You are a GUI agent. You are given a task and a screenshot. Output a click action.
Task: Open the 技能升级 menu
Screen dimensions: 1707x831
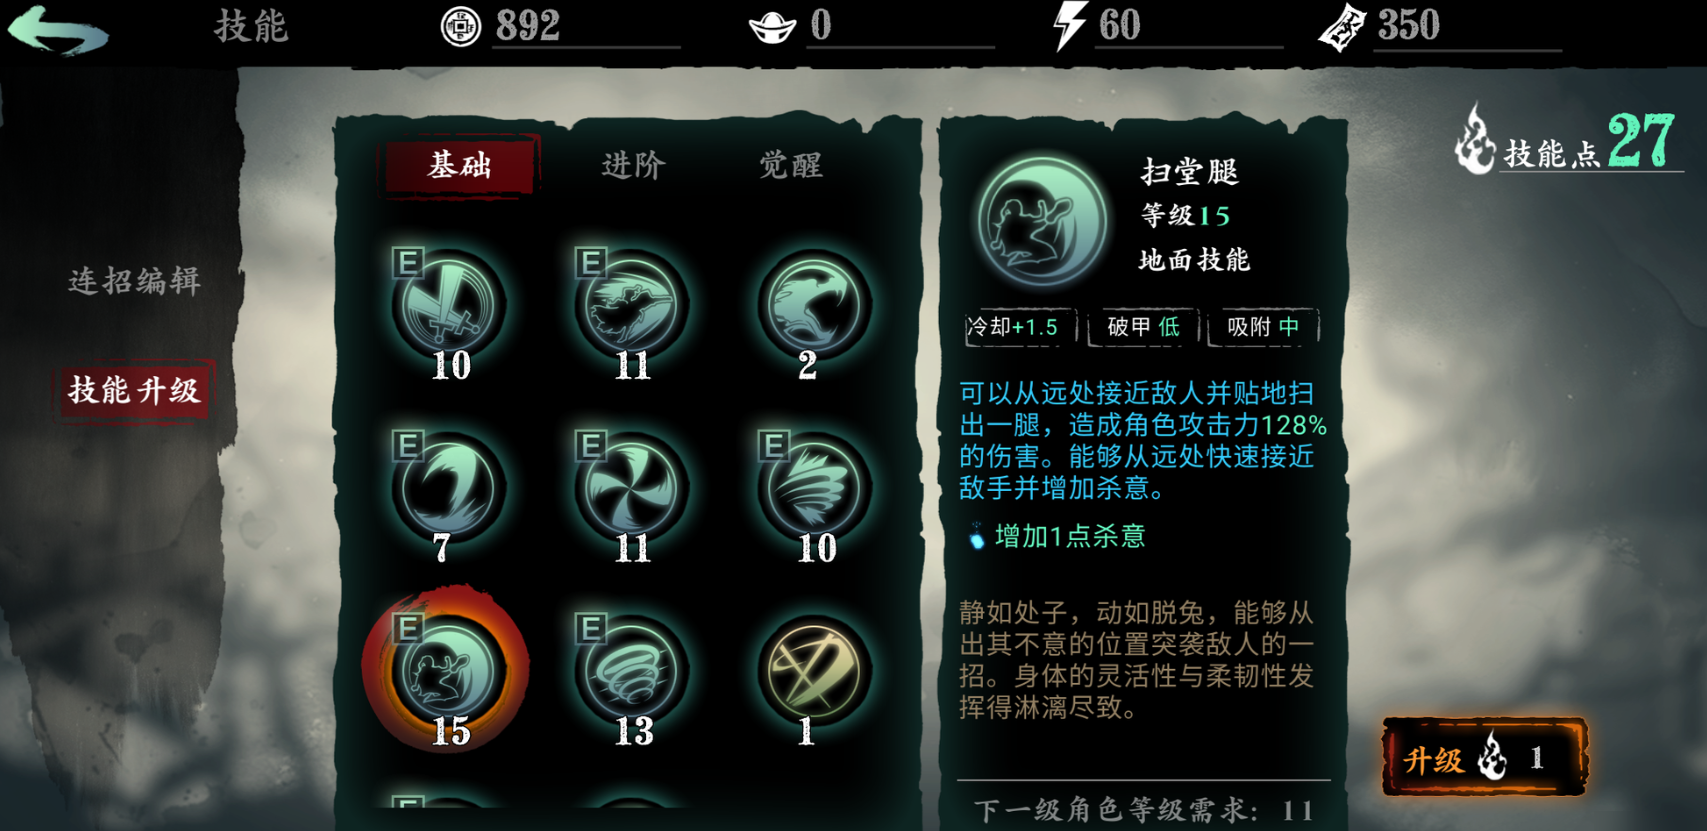pos(134,390)
